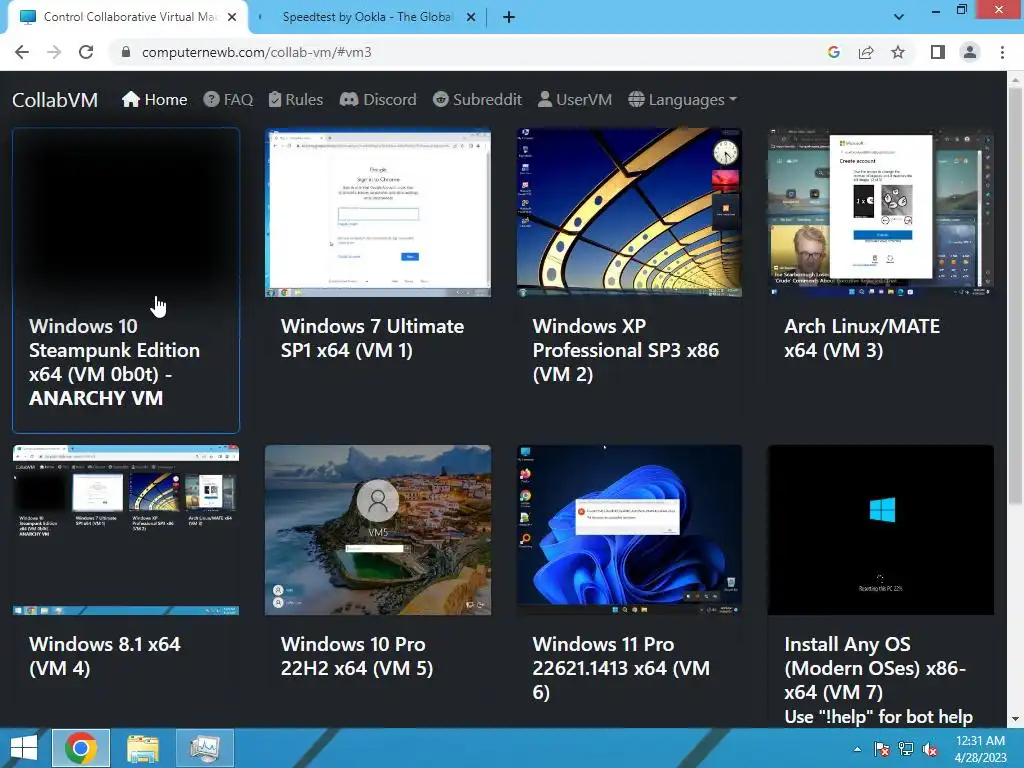
Task: Click the CollabVM brand logo text
Action: (55, 100)
